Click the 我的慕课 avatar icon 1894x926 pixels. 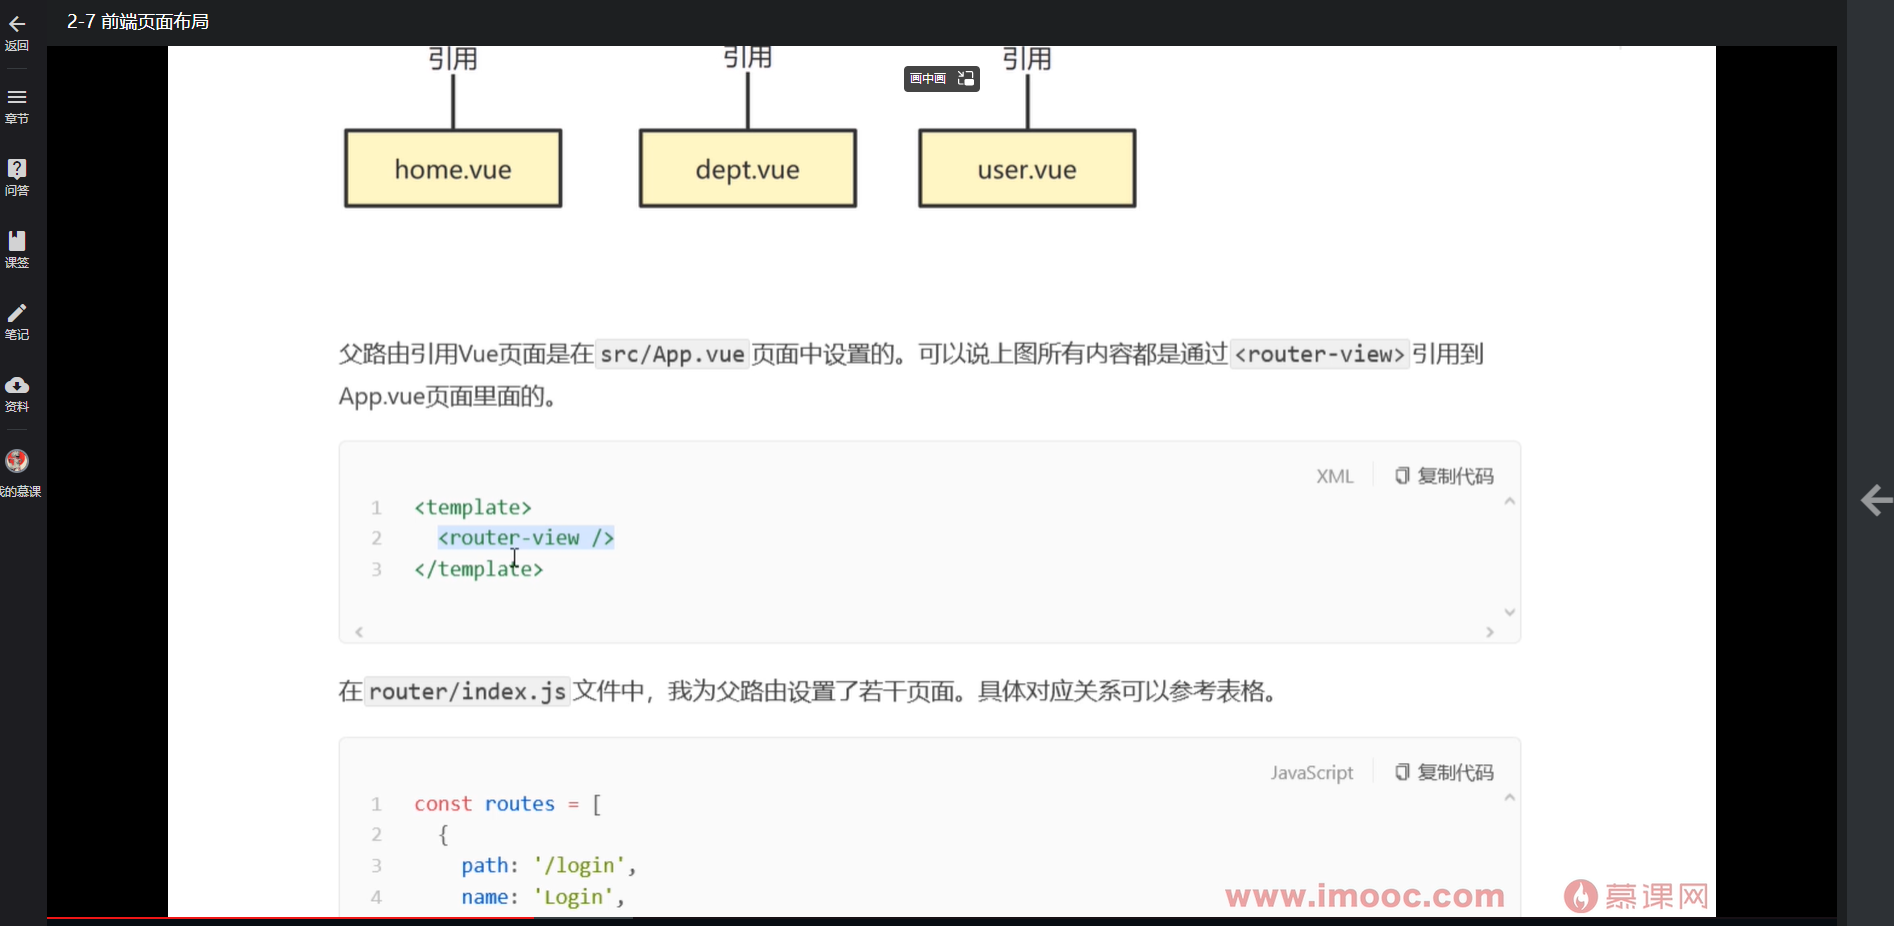[x=17, y=461]
